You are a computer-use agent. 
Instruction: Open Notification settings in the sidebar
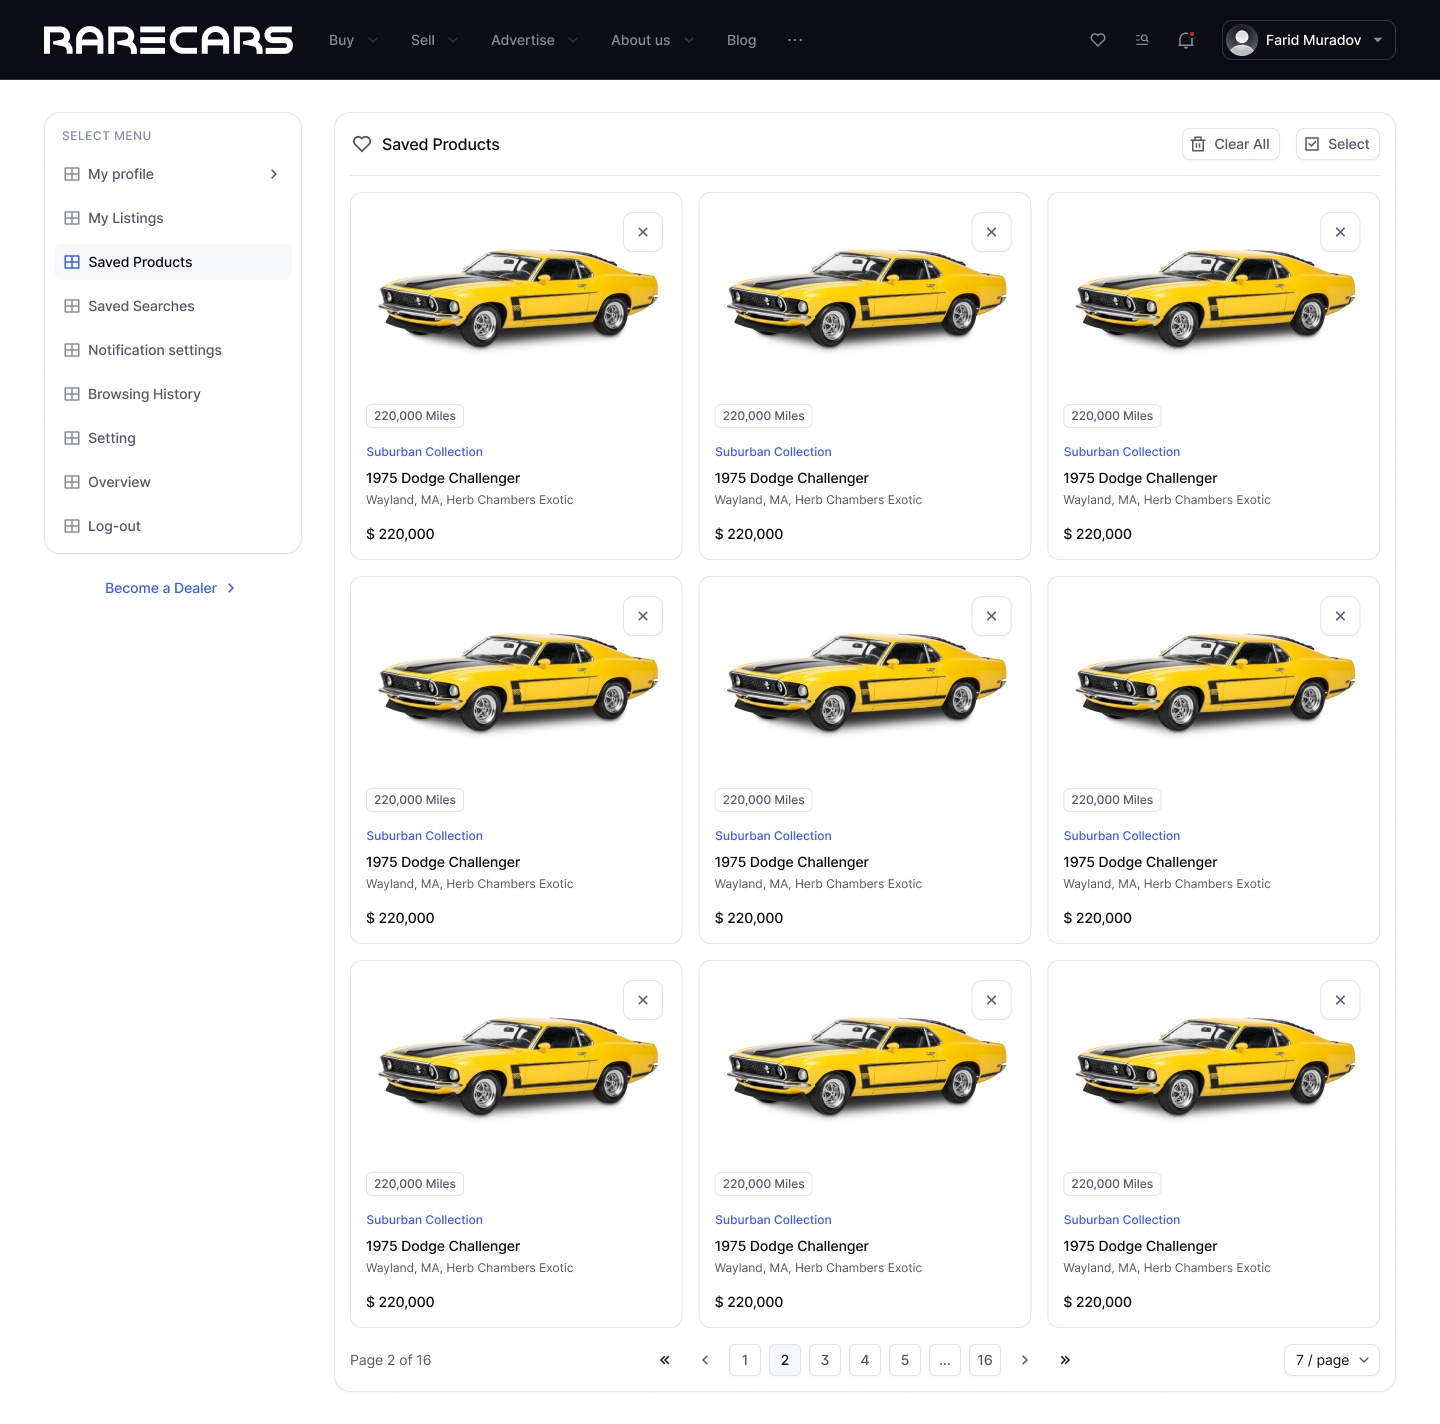173,350
